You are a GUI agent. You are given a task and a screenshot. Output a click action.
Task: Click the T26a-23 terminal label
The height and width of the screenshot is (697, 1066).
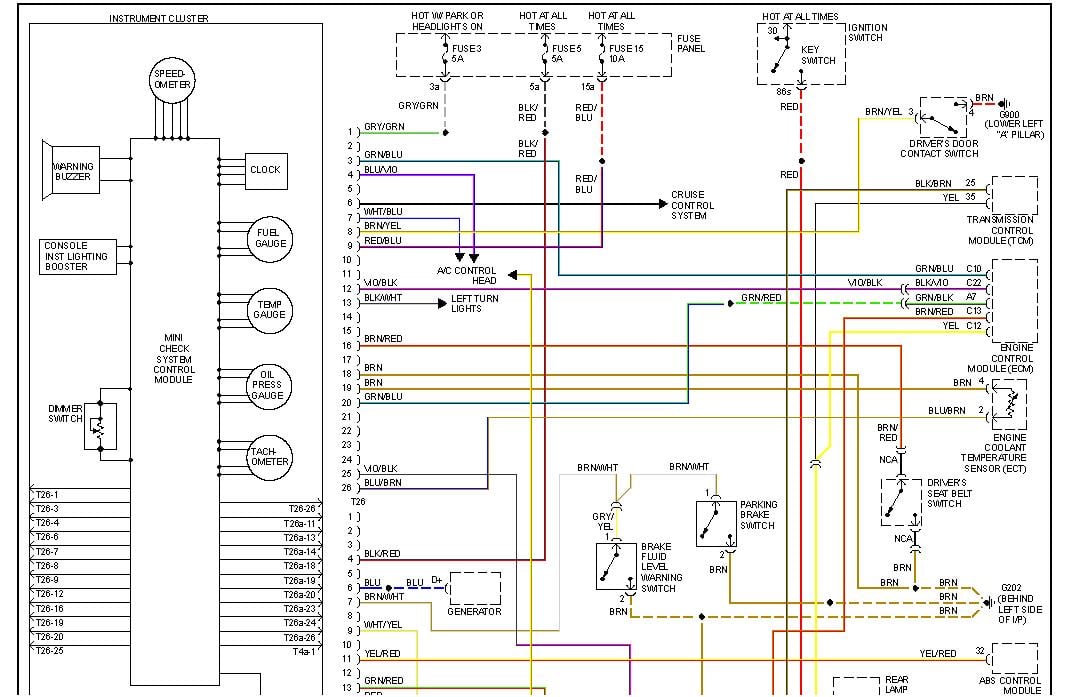pos(300,609)
